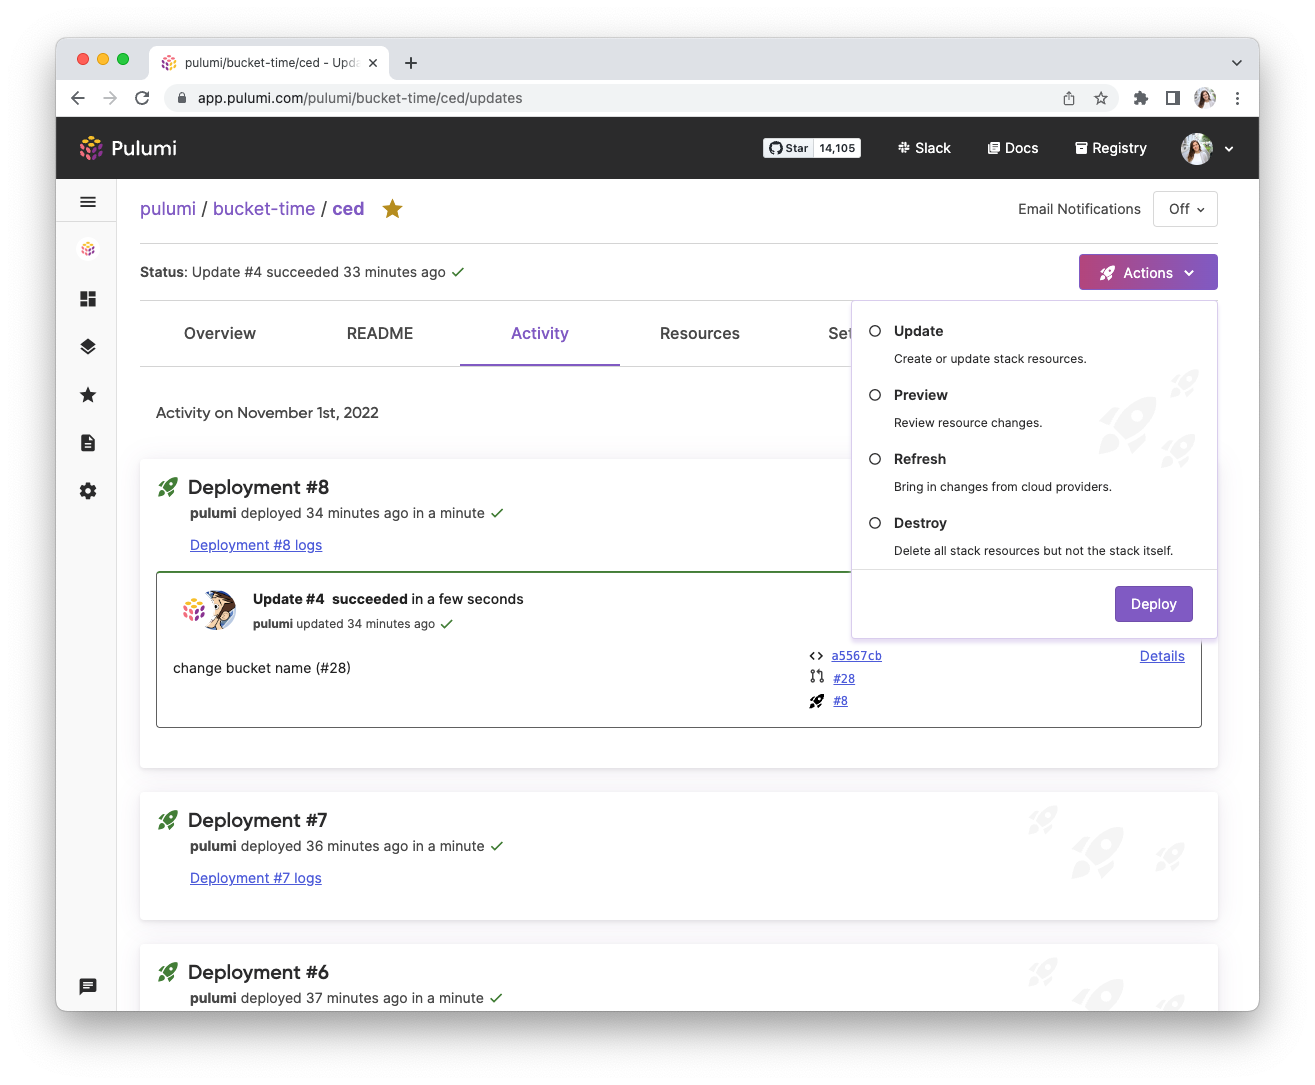Collapse the Actions dropdown button
Viewport: 1315px width, 1085px height.
(1148, 272)
